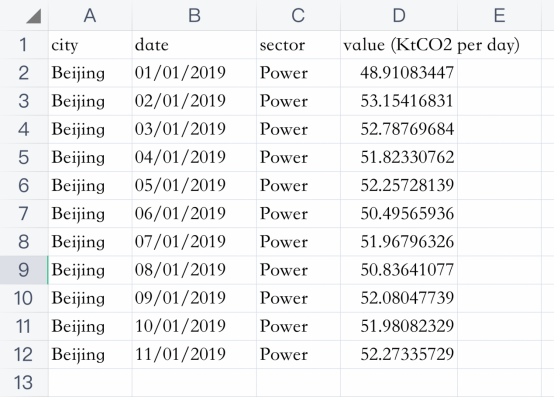The image size is (554, 397).
Task: Select row 9 header
Action: pos(24,270)
